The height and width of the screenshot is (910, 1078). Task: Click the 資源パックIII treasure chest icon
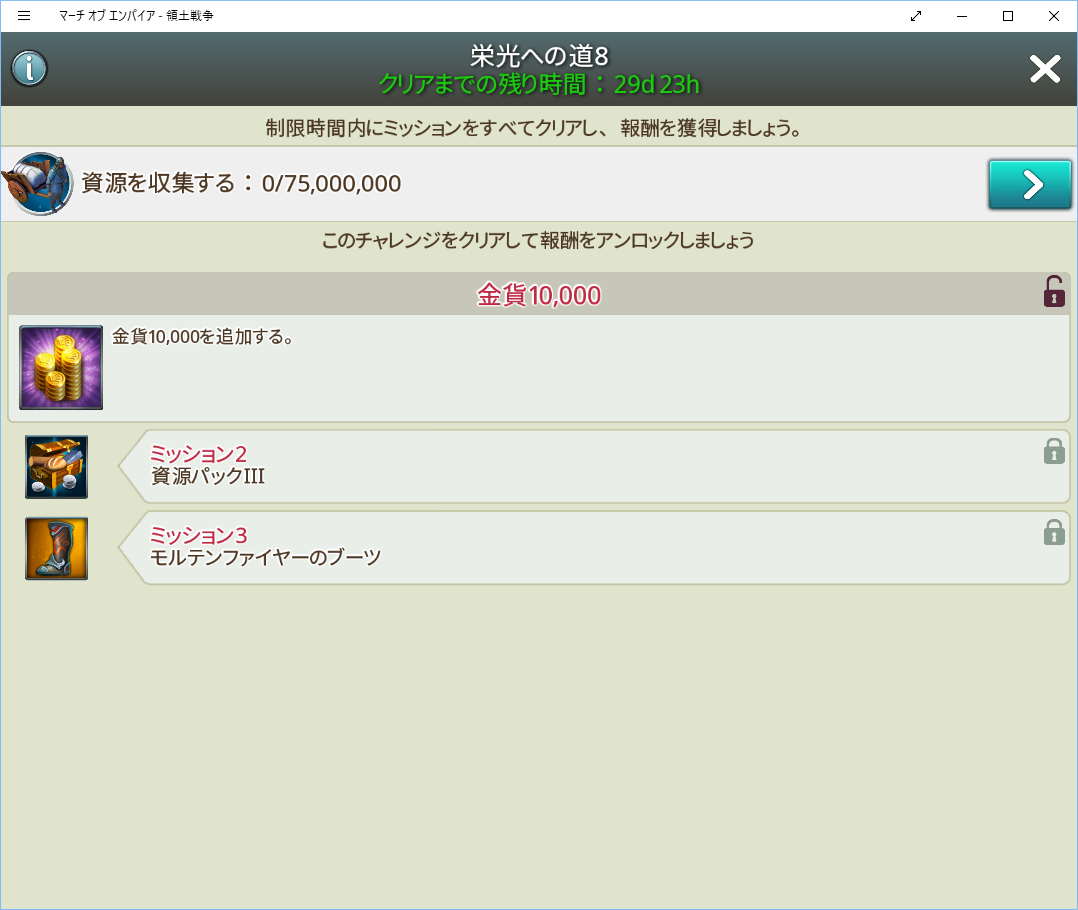56,467
